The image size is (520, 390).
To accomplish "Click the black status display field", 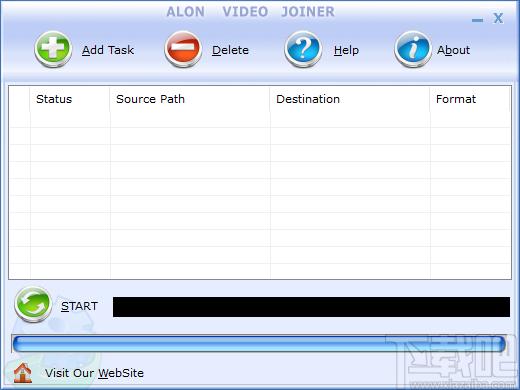I will (x=311, y=307).
